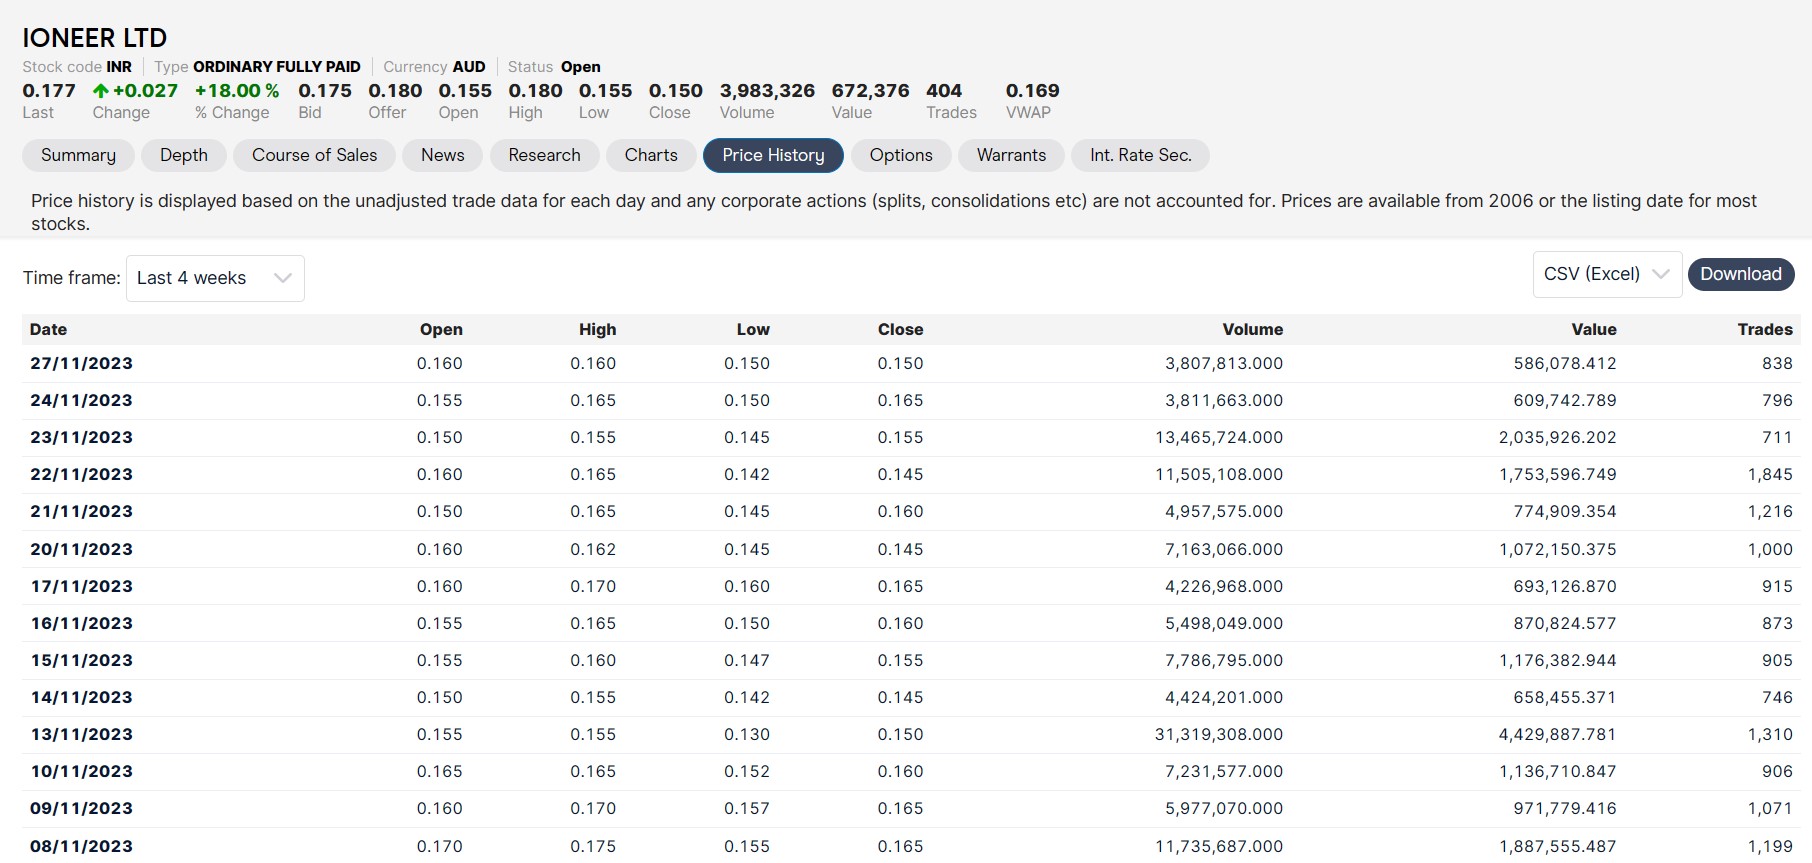Click the Low column header
This screenshot has height=863, width=1812.
(753, 329)
